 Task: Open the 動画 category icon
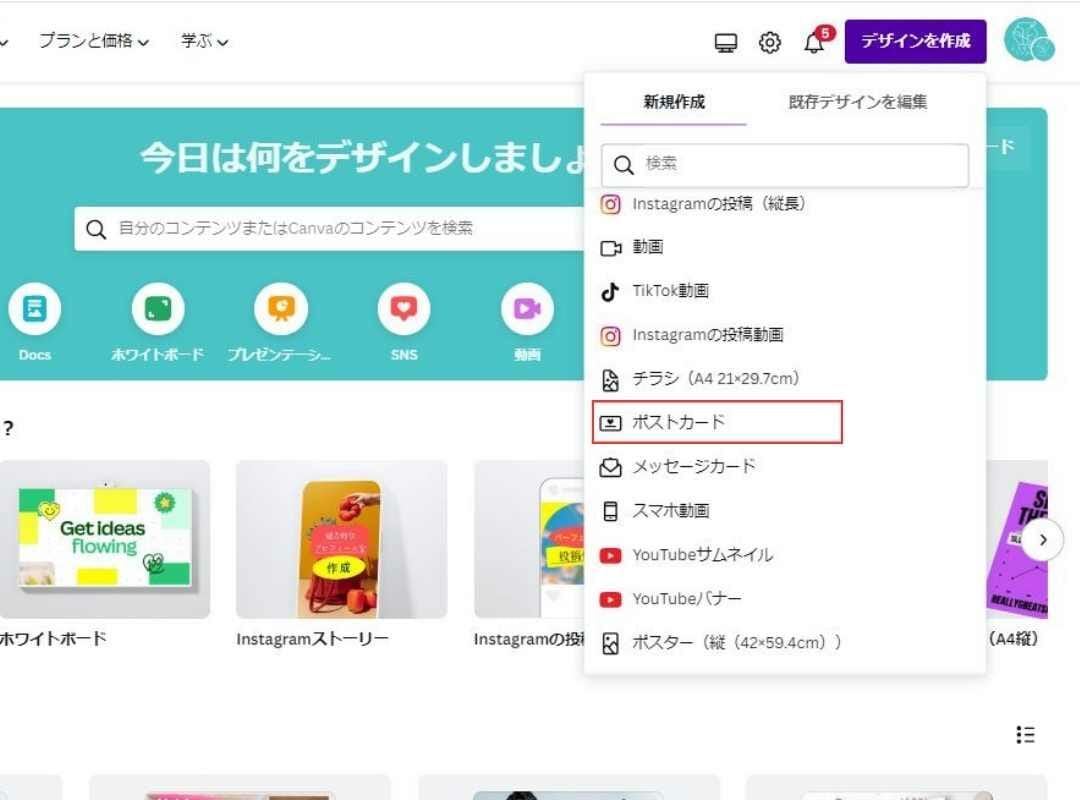[525, 310]
